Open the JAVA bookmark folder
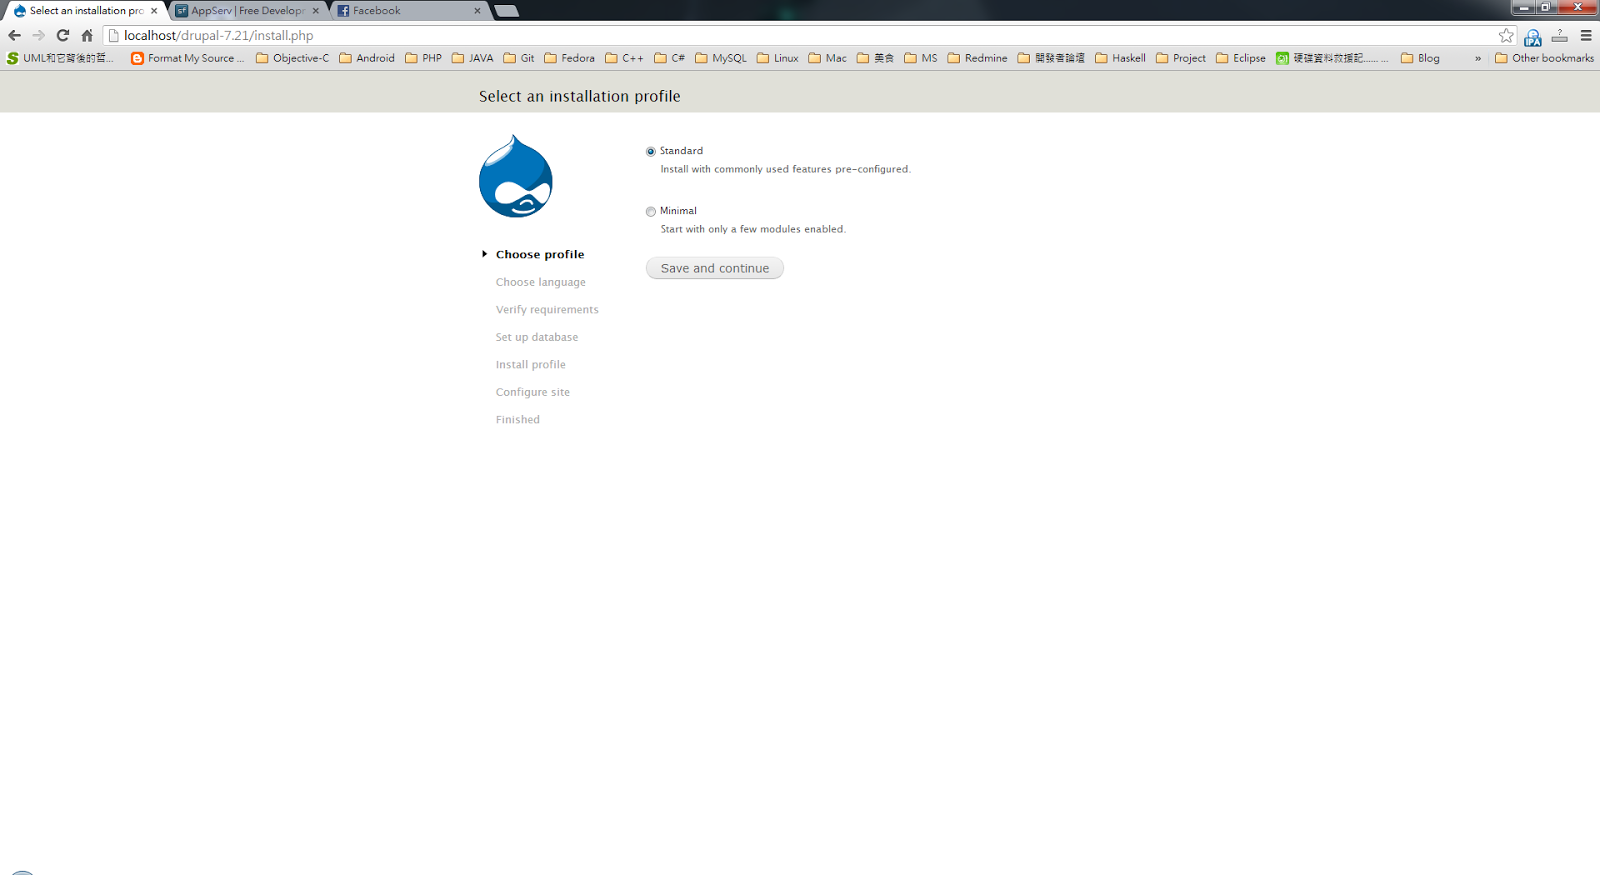Screen dimensions: 1600x875 click(472, 58)
